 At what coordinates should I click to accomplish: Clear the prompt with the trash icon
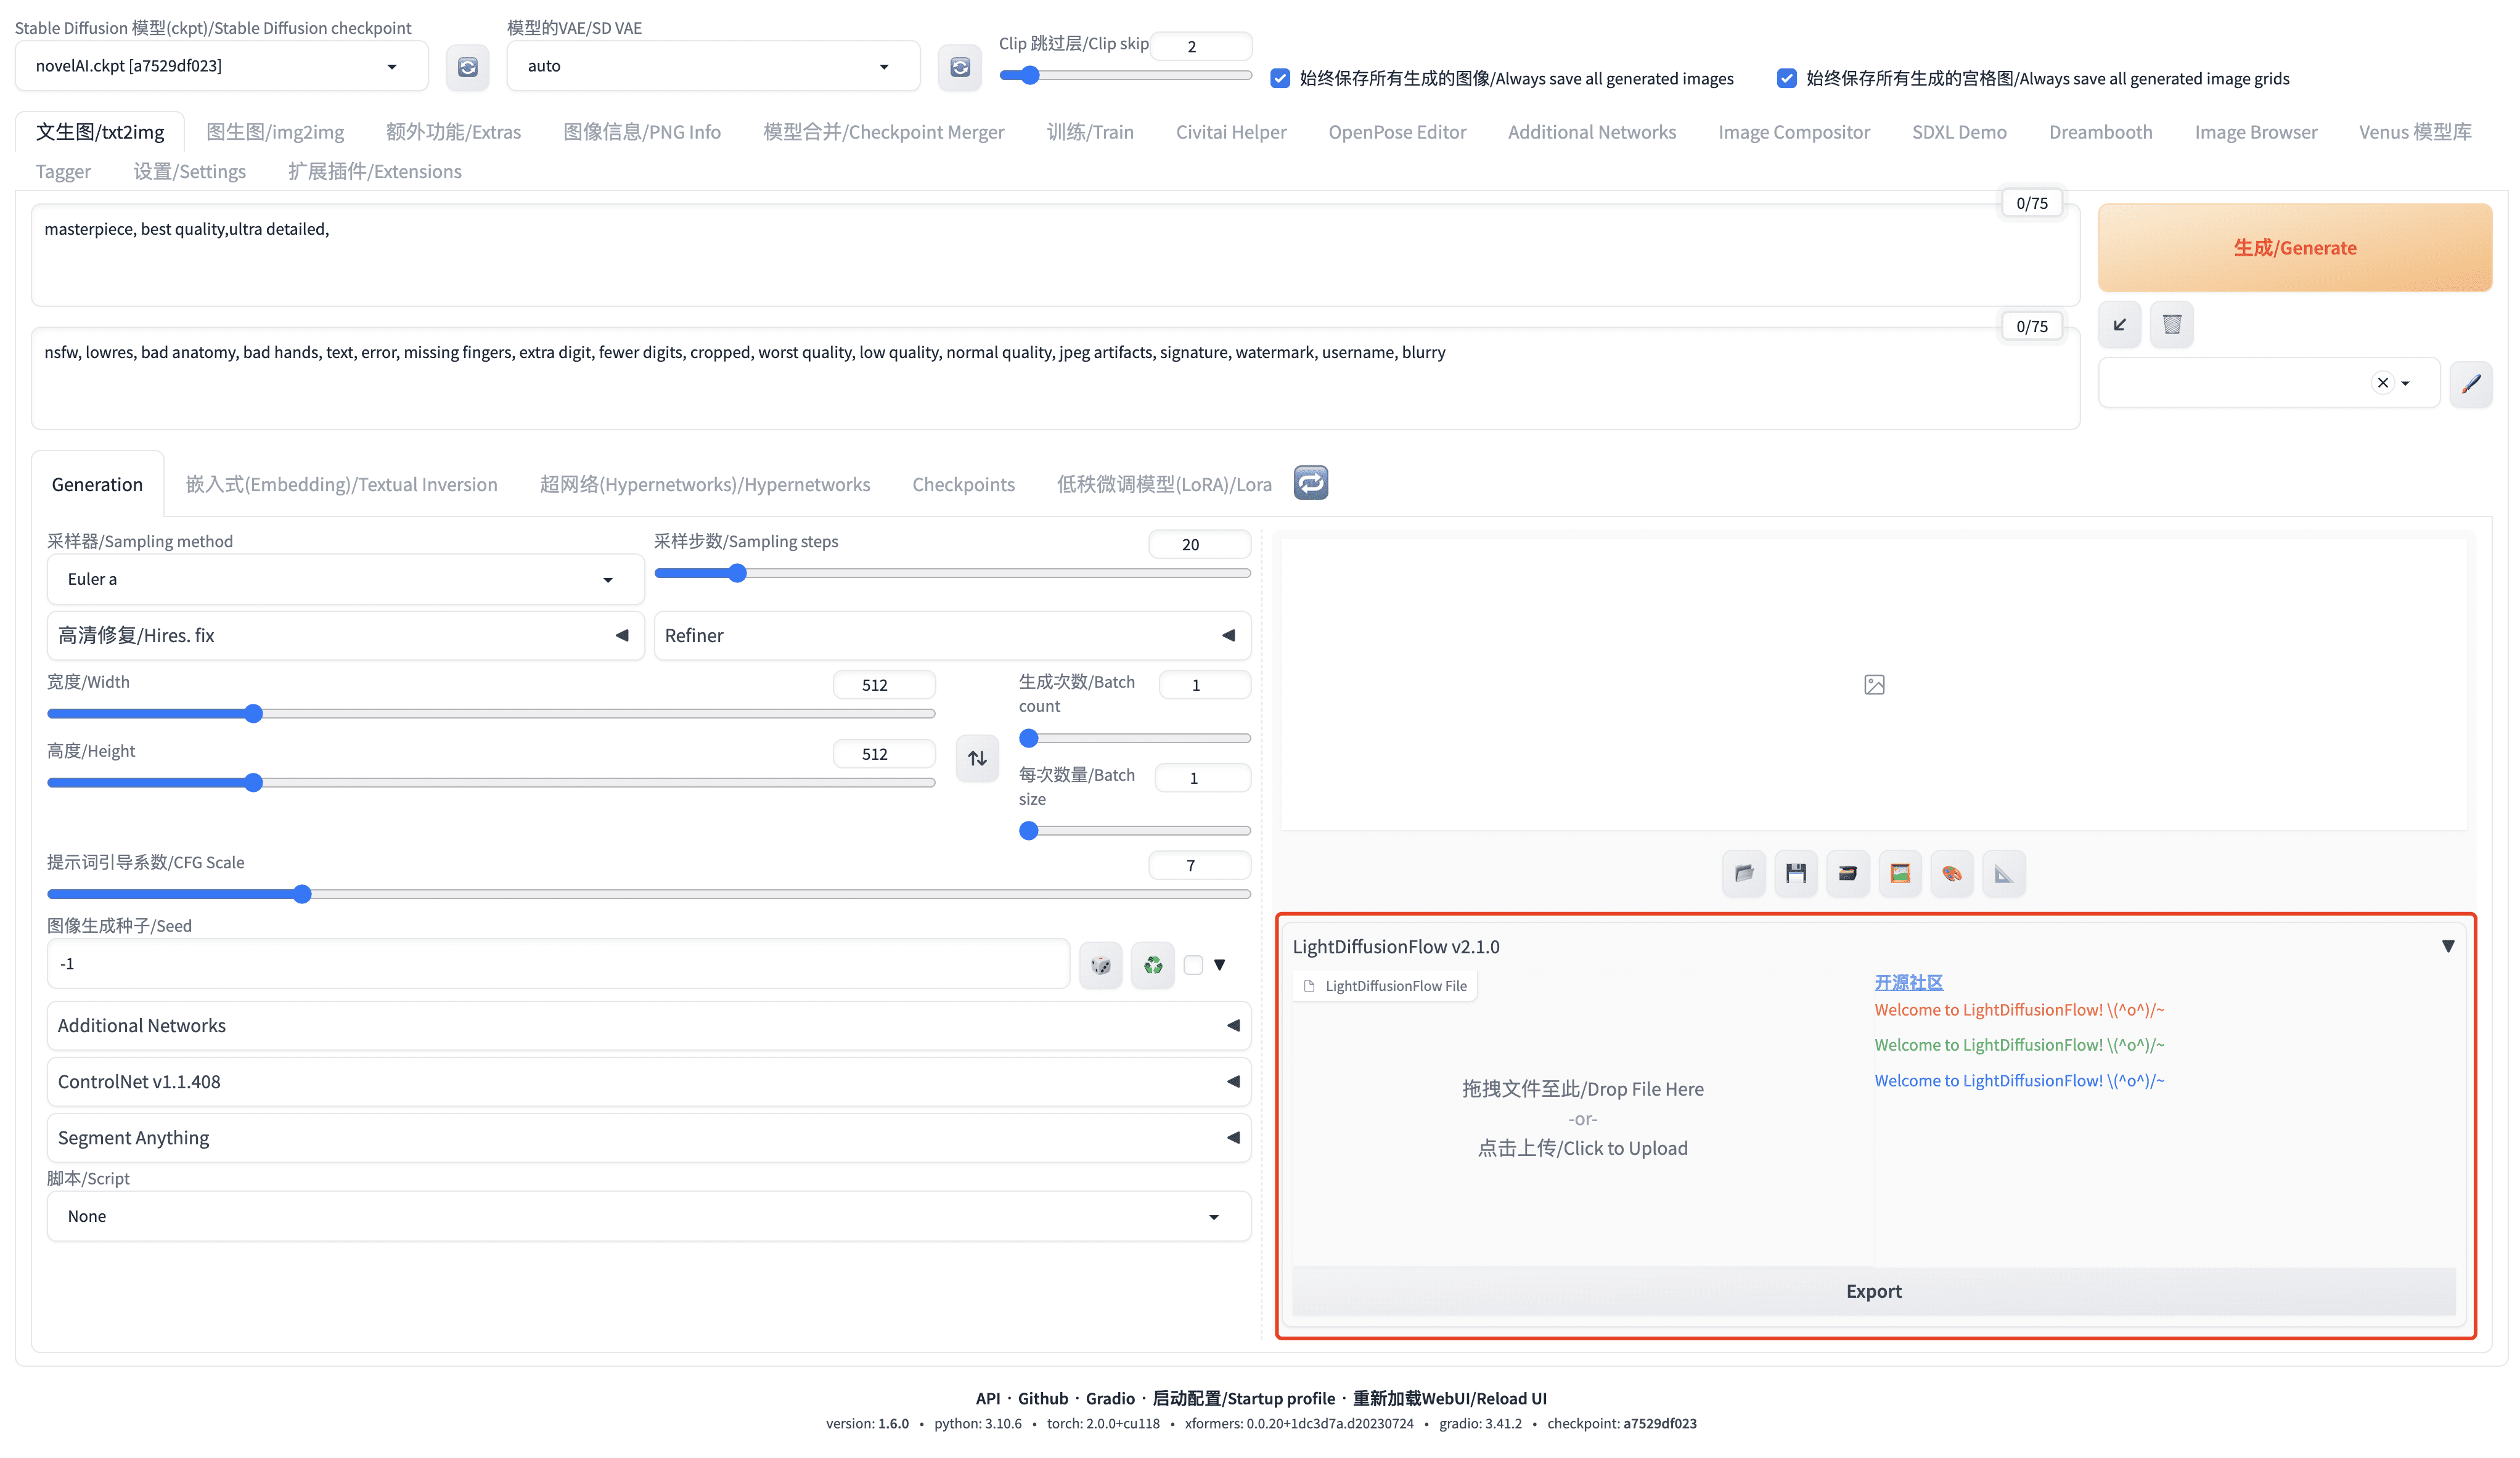[x=2171, y=324]
